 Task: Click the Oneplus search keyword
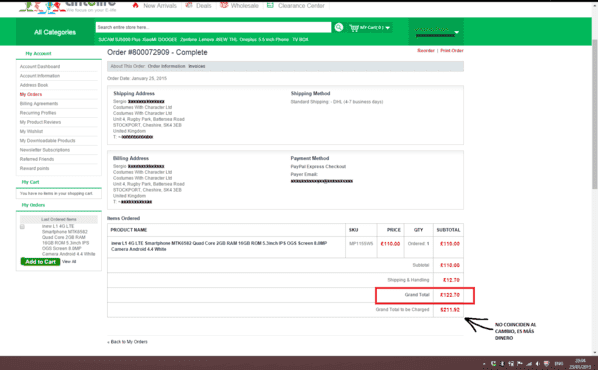248,40
